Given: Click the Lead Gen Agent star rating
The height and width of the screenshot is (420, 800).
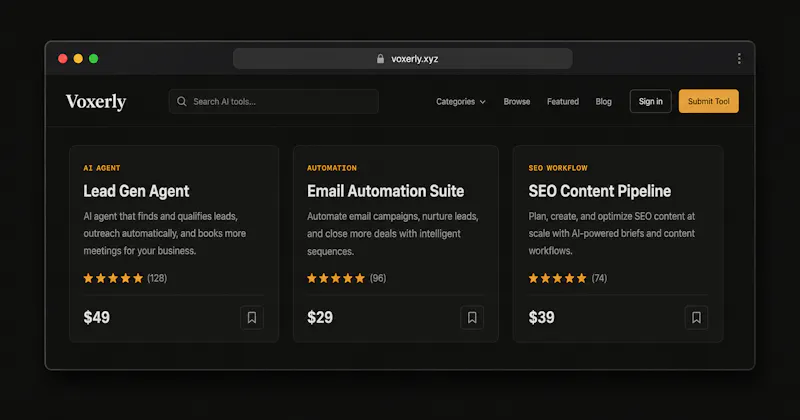Looking at the screenshot, I should coord(113,278).
